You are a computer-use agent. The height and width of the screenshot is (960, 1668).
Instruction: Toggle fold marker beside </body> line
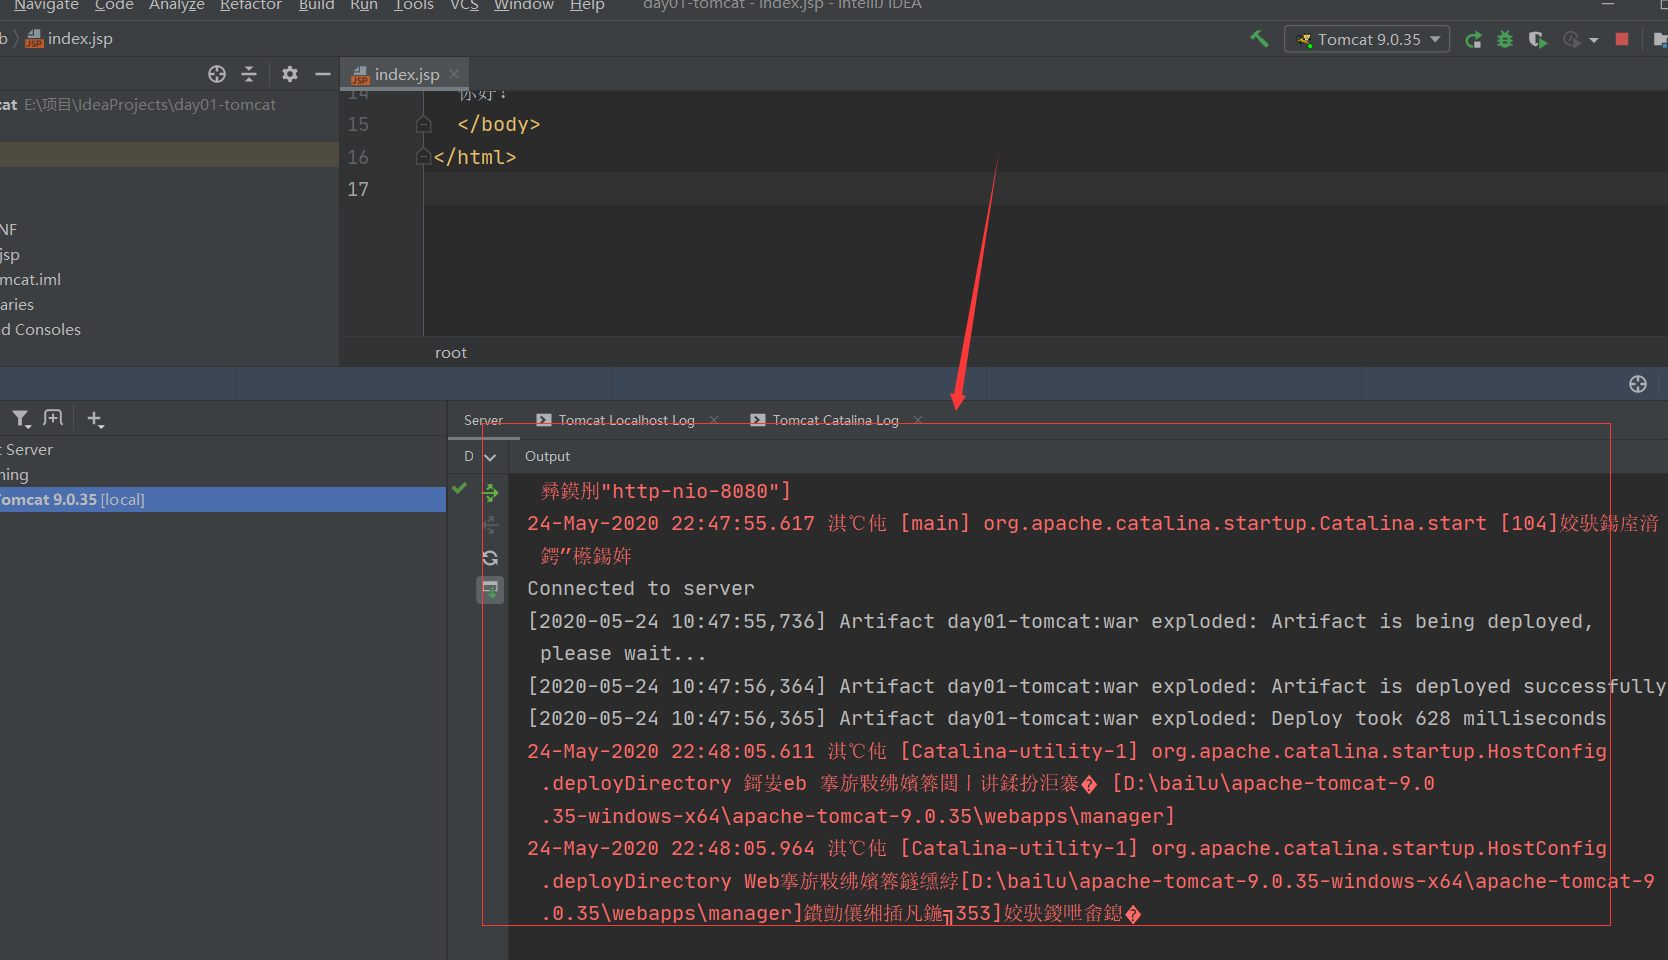click(x=424, y=124)
